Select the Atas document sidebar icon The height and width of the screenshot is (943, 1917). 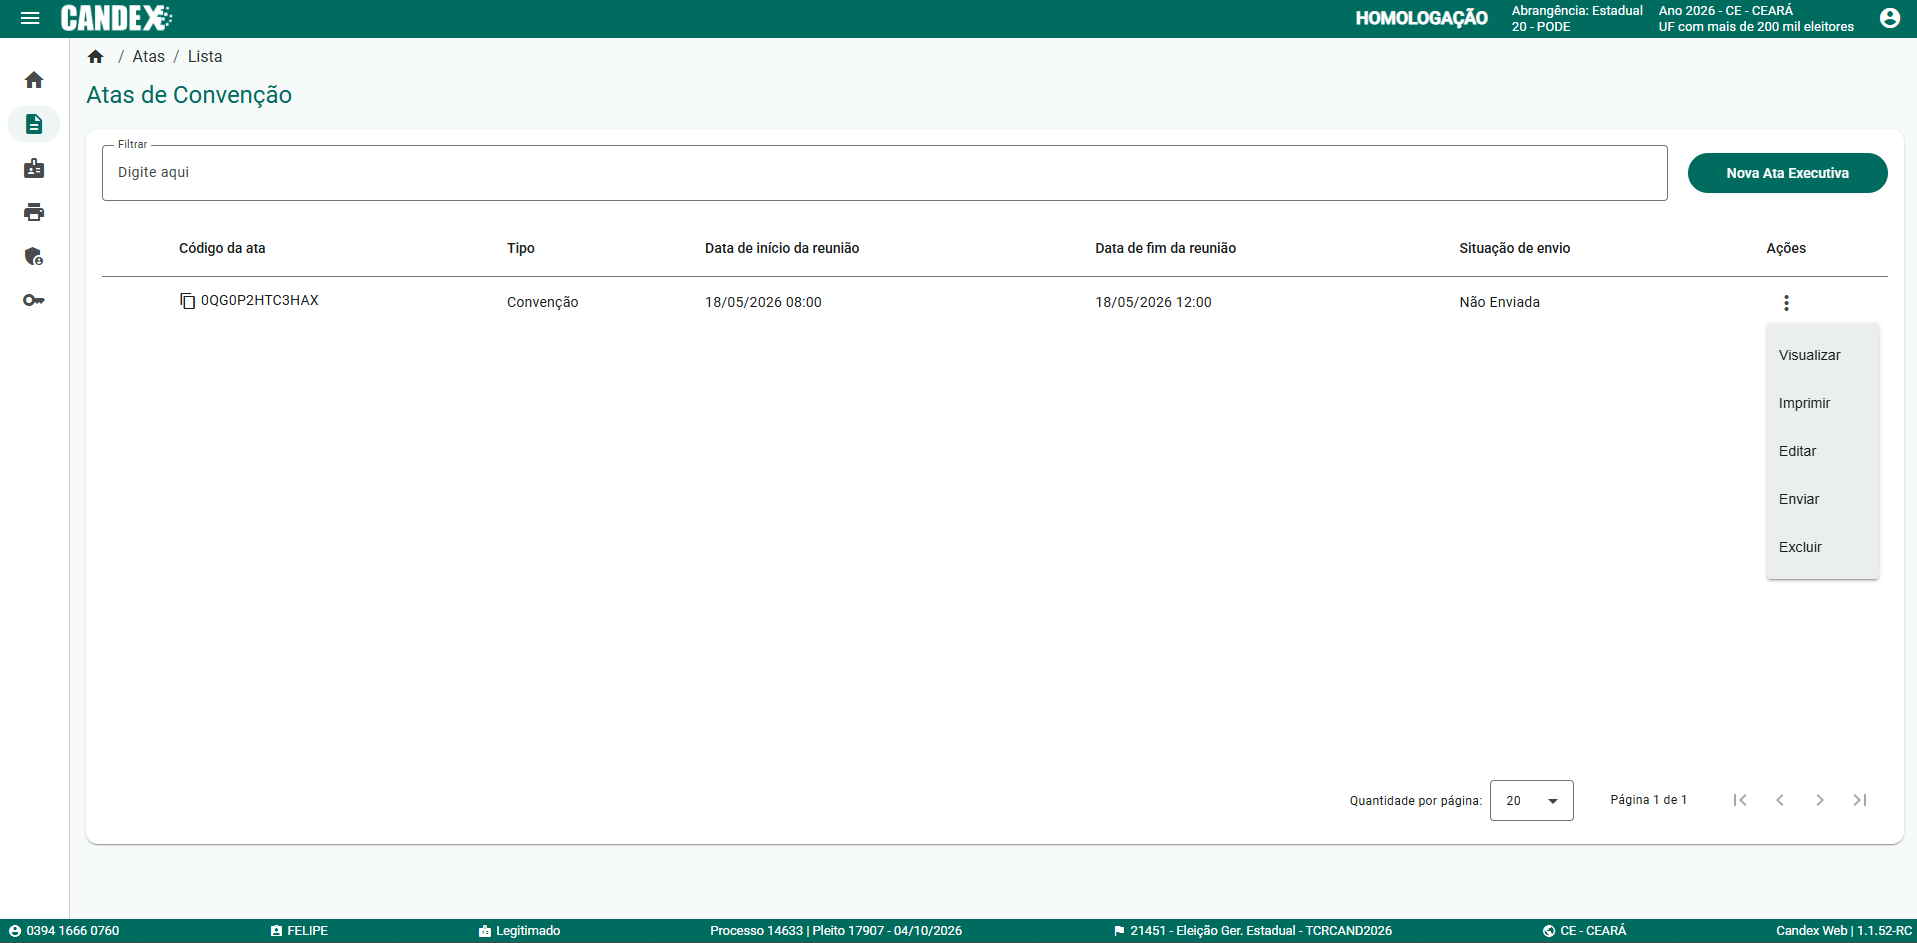point(34,124)
